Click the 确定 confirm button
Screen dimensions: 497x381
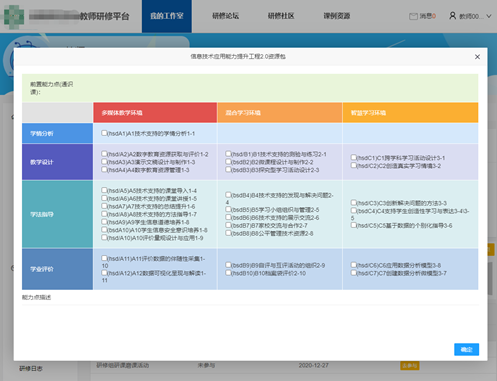[x=466, y=349]
